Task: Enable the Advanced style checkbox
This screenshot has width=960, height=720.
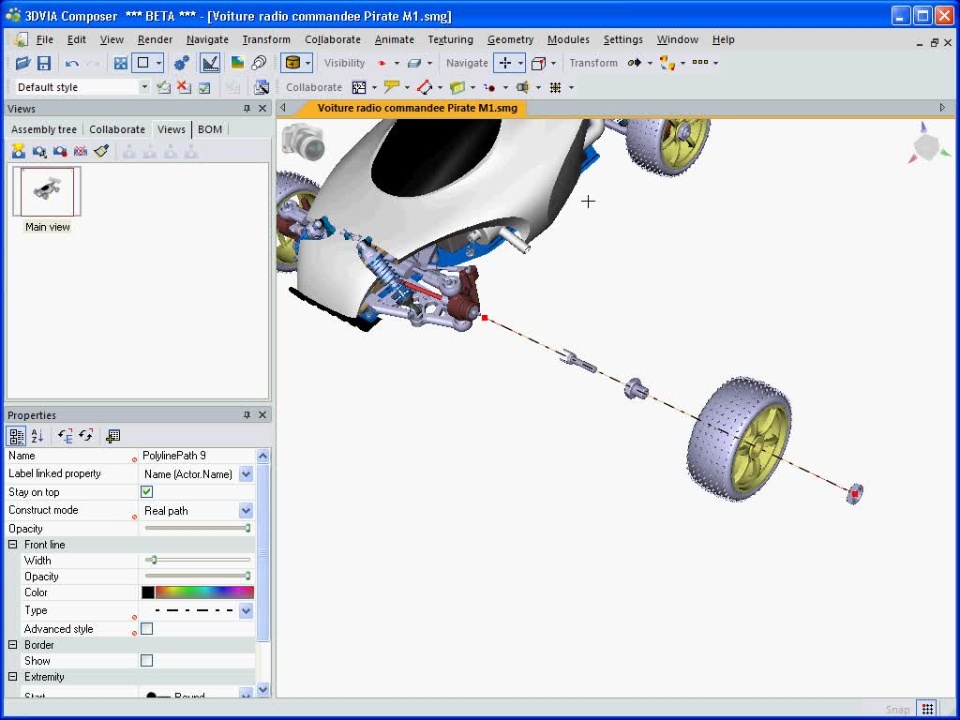Action: (x=147, y=629)
